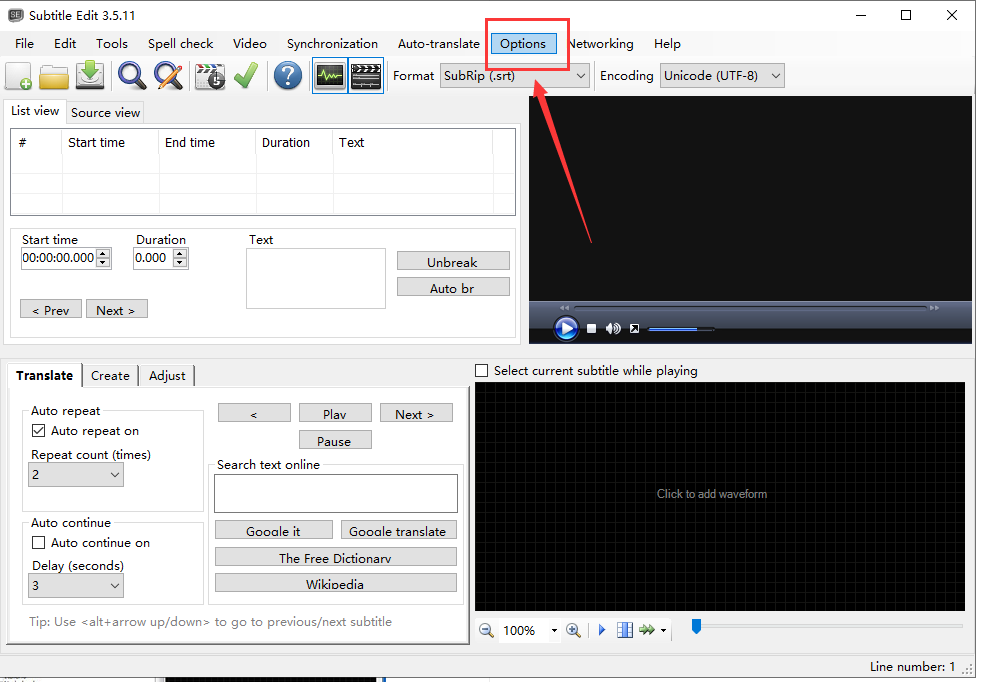
Task: Click the Google translate button
Action: coord(399,530)
